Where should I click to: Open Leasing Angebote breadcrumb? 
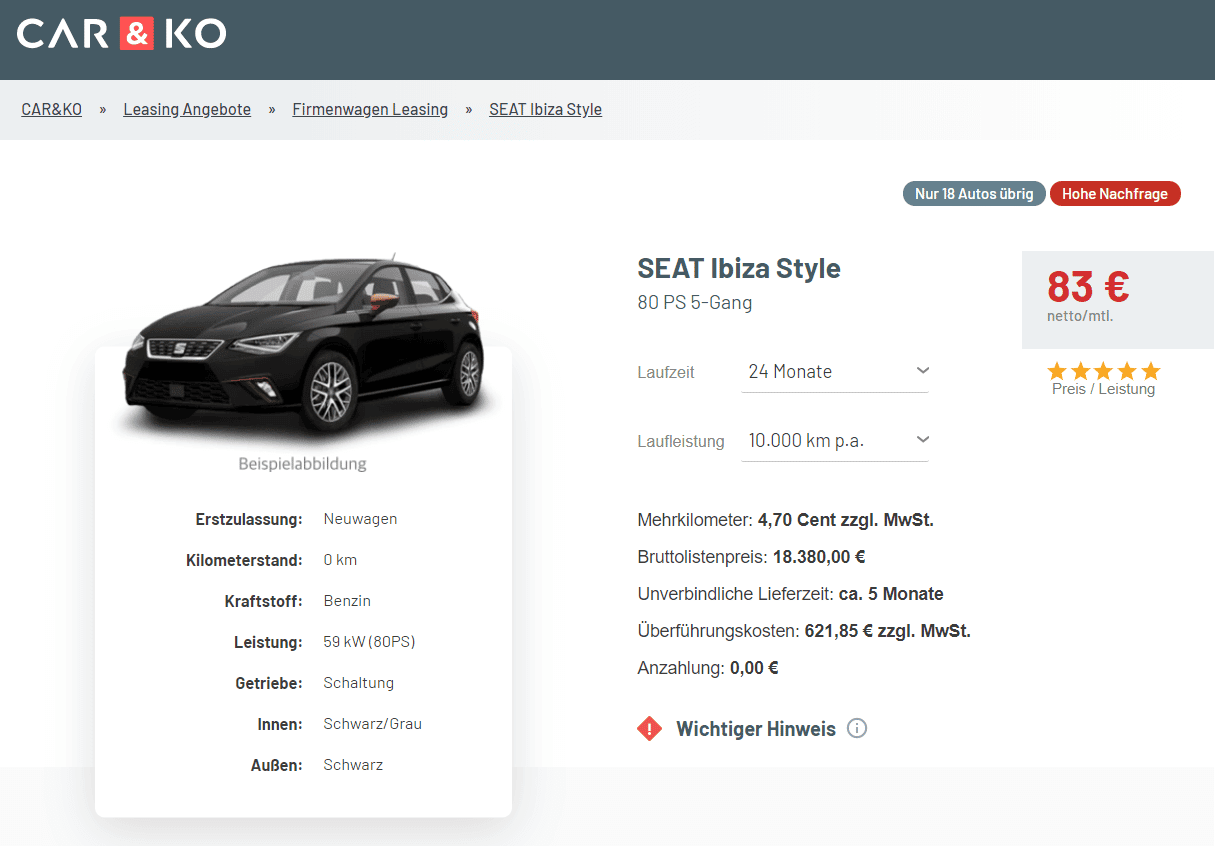tap(187, 109)
